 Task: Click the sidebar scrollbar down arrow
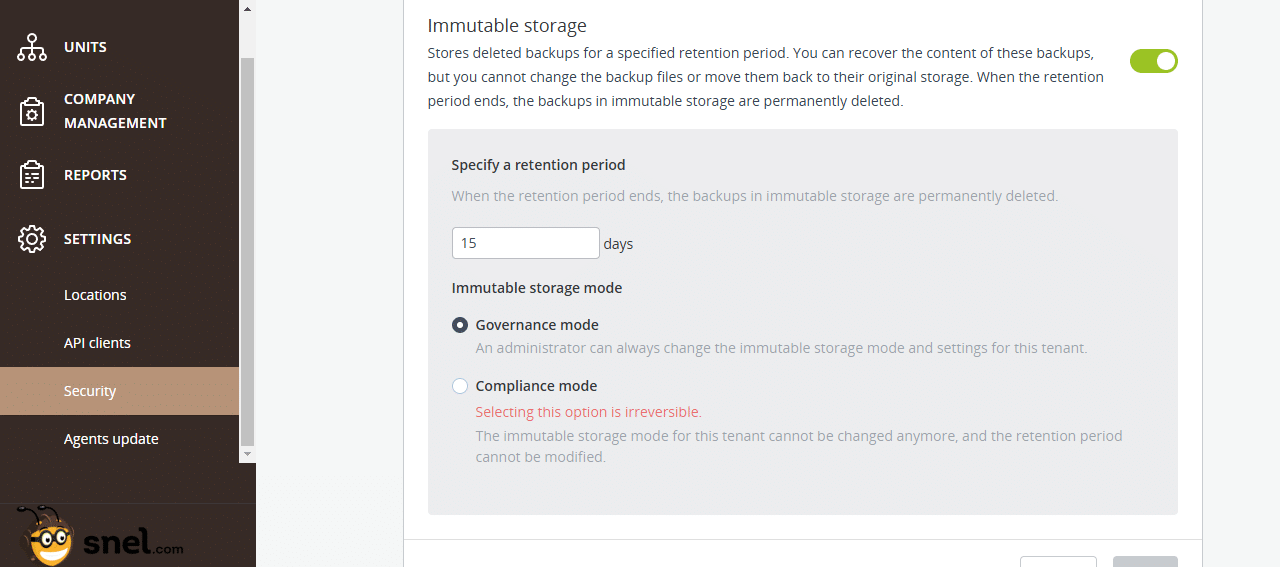click(x=247, y=454)
